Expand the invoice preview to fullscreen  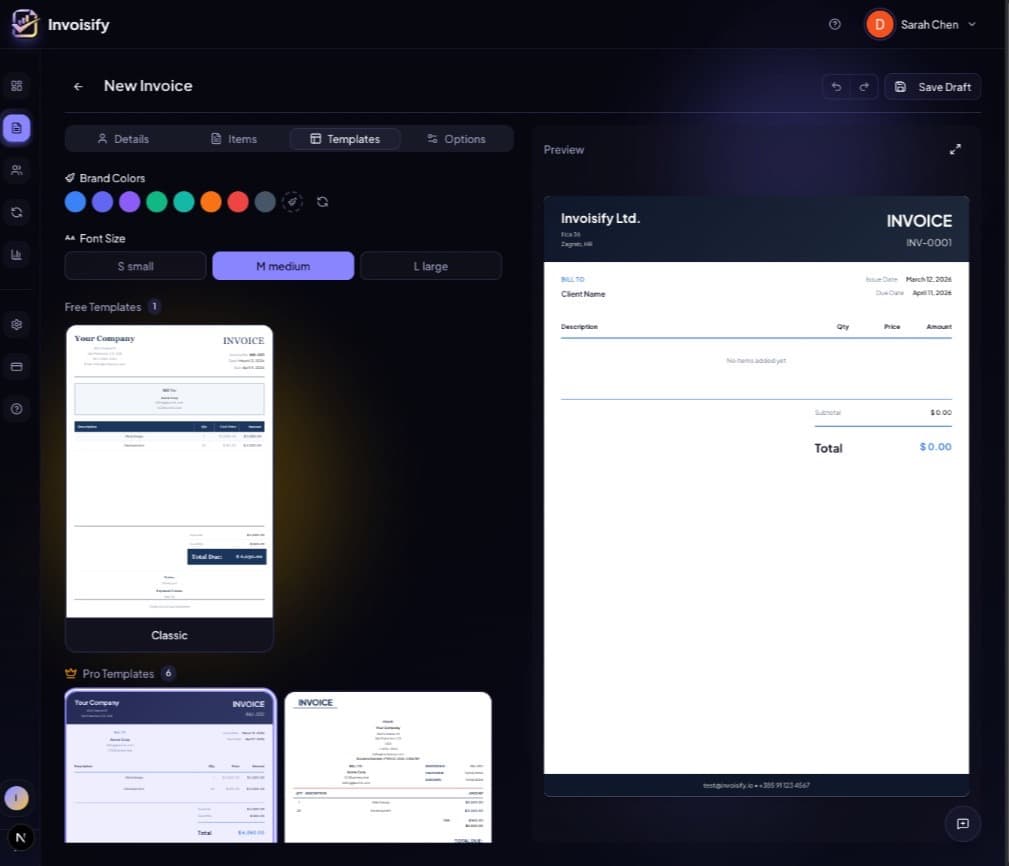click(x=955, y=148)
